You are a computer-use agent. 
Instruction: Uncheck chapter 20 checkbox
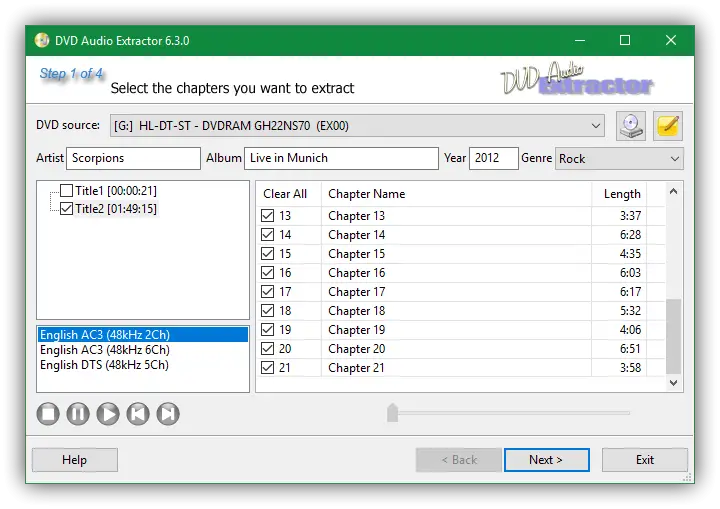click(267, 349)
